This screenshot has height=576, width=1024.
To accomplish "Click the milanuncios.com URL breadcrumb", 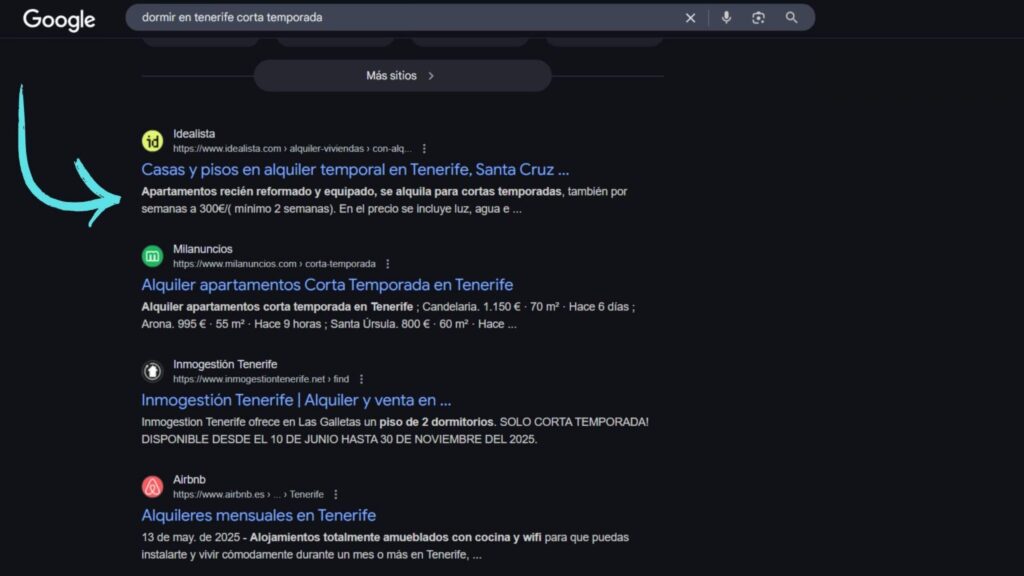I will click(x=274, y=264).
